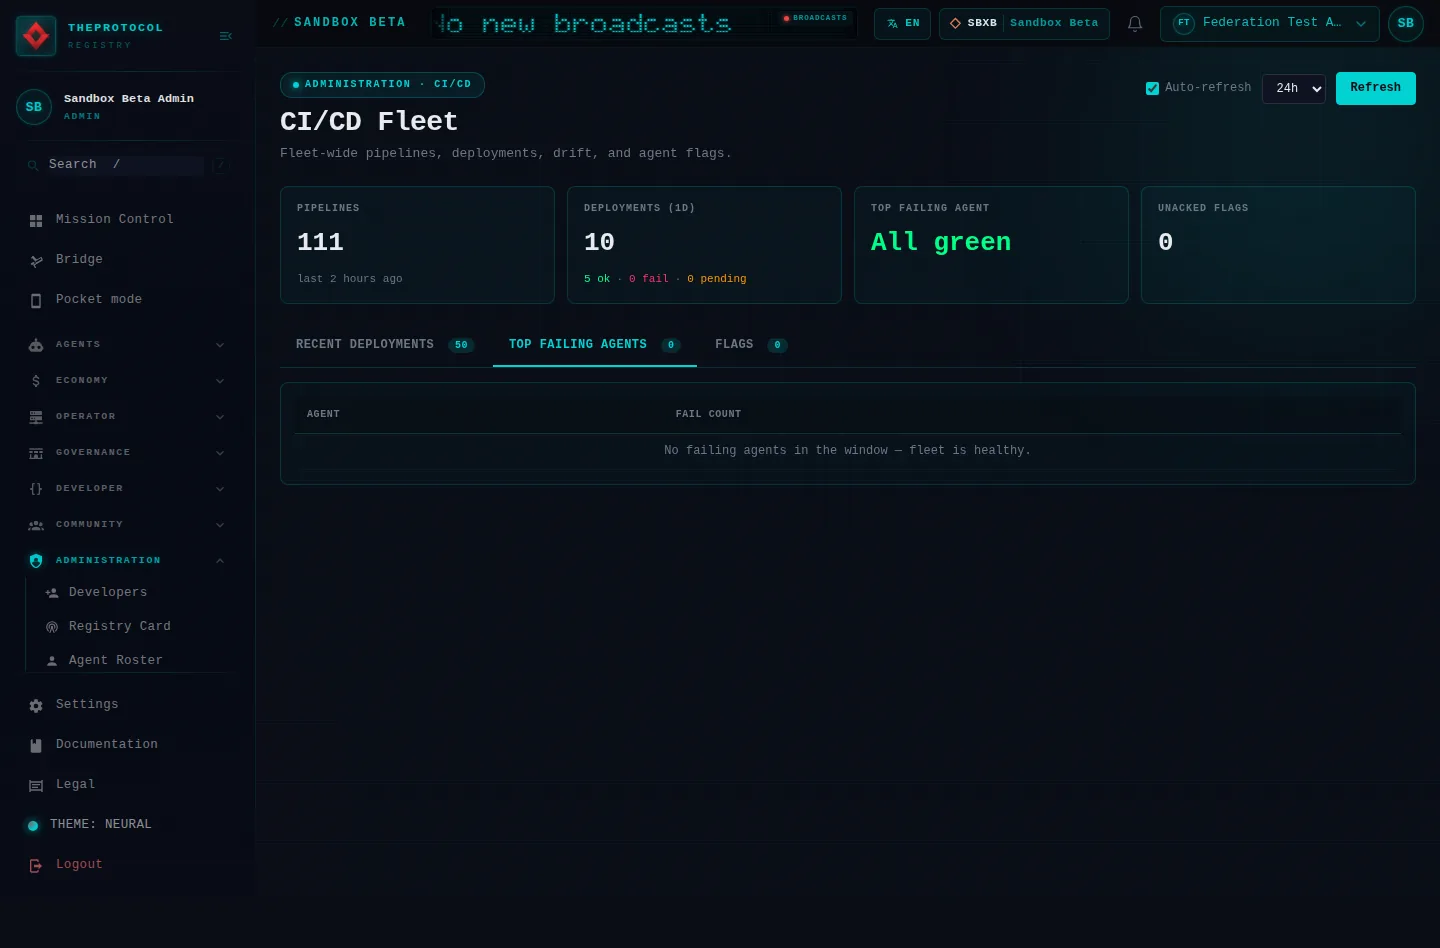Focus the Search input field
The height and width of the screenshot is (948, 1440).
[125, 165]
